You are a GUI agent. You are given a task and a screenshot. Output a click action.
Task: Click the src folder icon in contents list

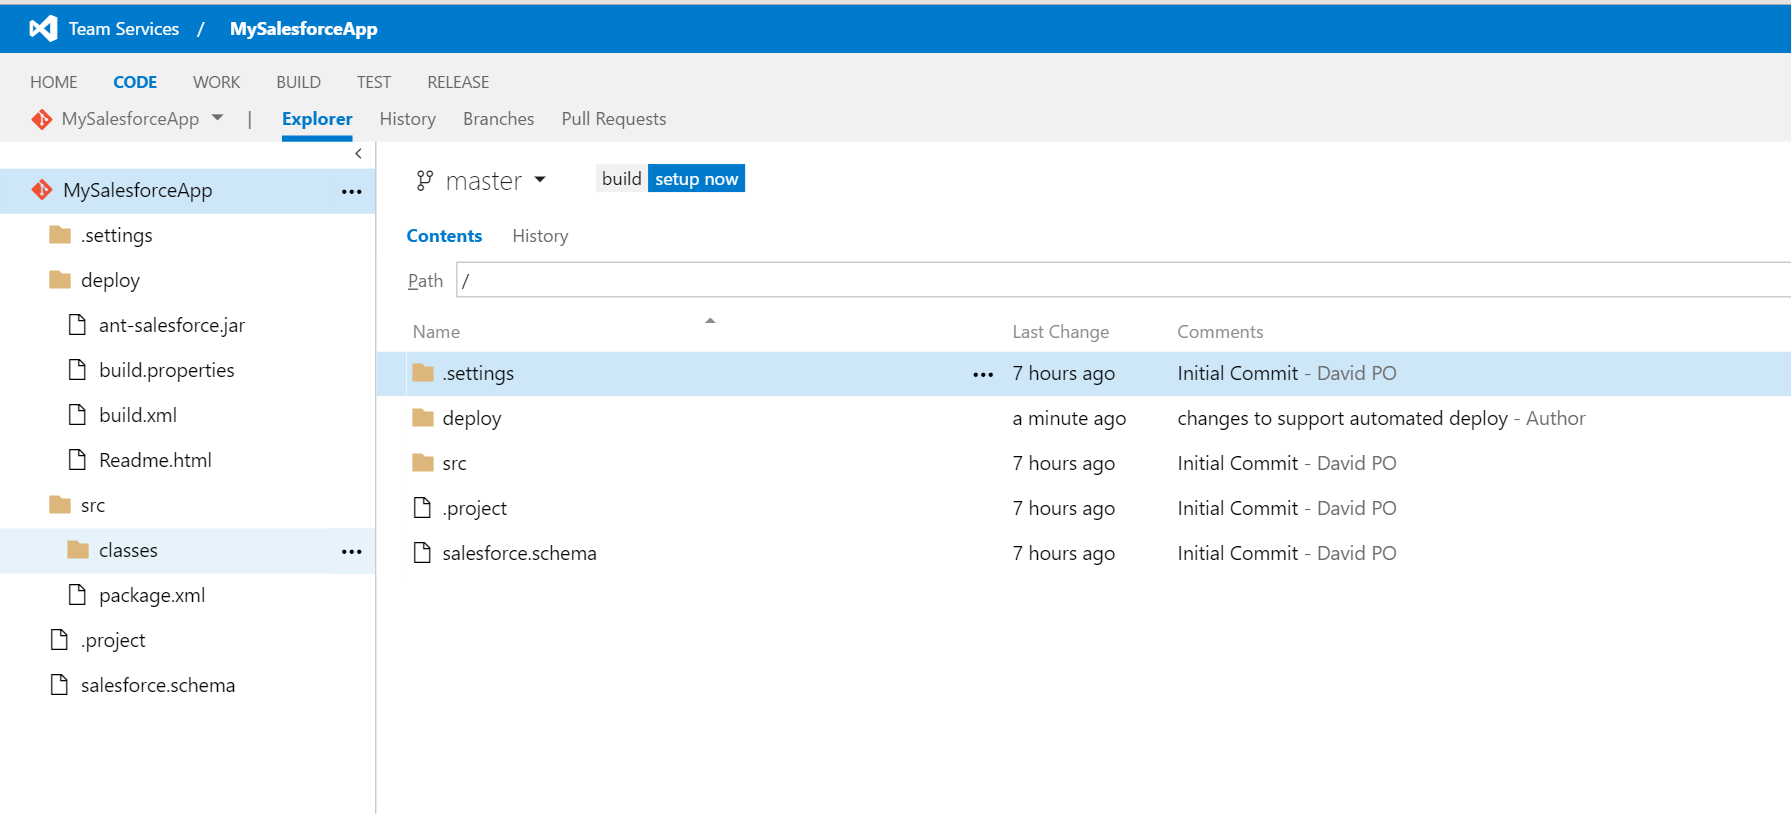pos(423,463)
